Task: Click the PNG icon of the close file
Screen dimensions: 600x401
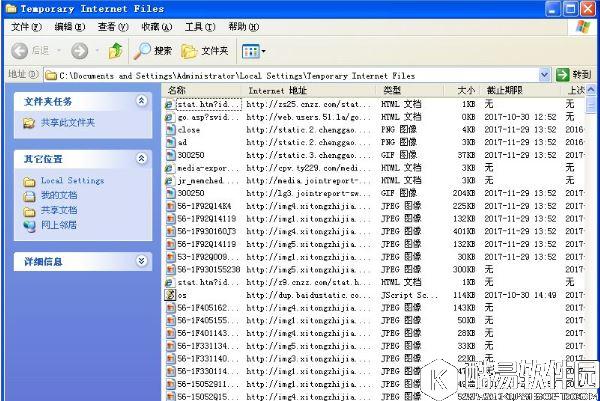Action: (170, 130)
